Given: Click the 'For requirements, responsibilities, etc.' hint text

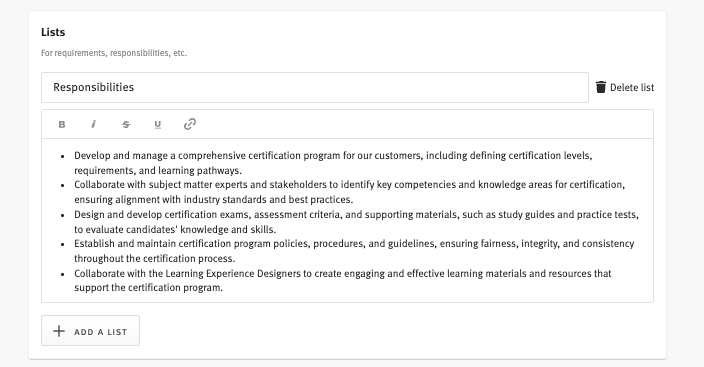Looking at the screenshot, I should [x=114, y=53].
